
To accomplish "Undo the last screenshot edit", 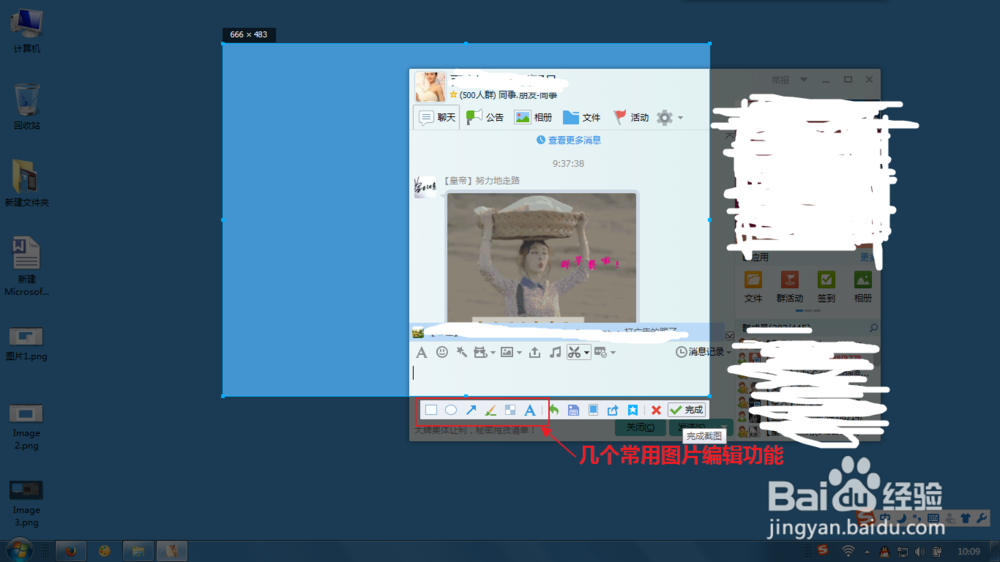I will point(554,410).
